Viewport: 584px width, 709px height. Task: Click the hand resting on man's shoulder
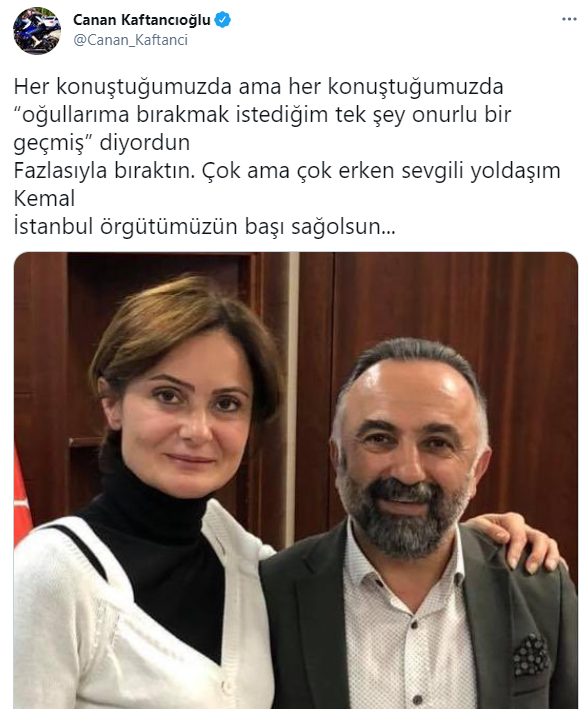coord(515,540)
